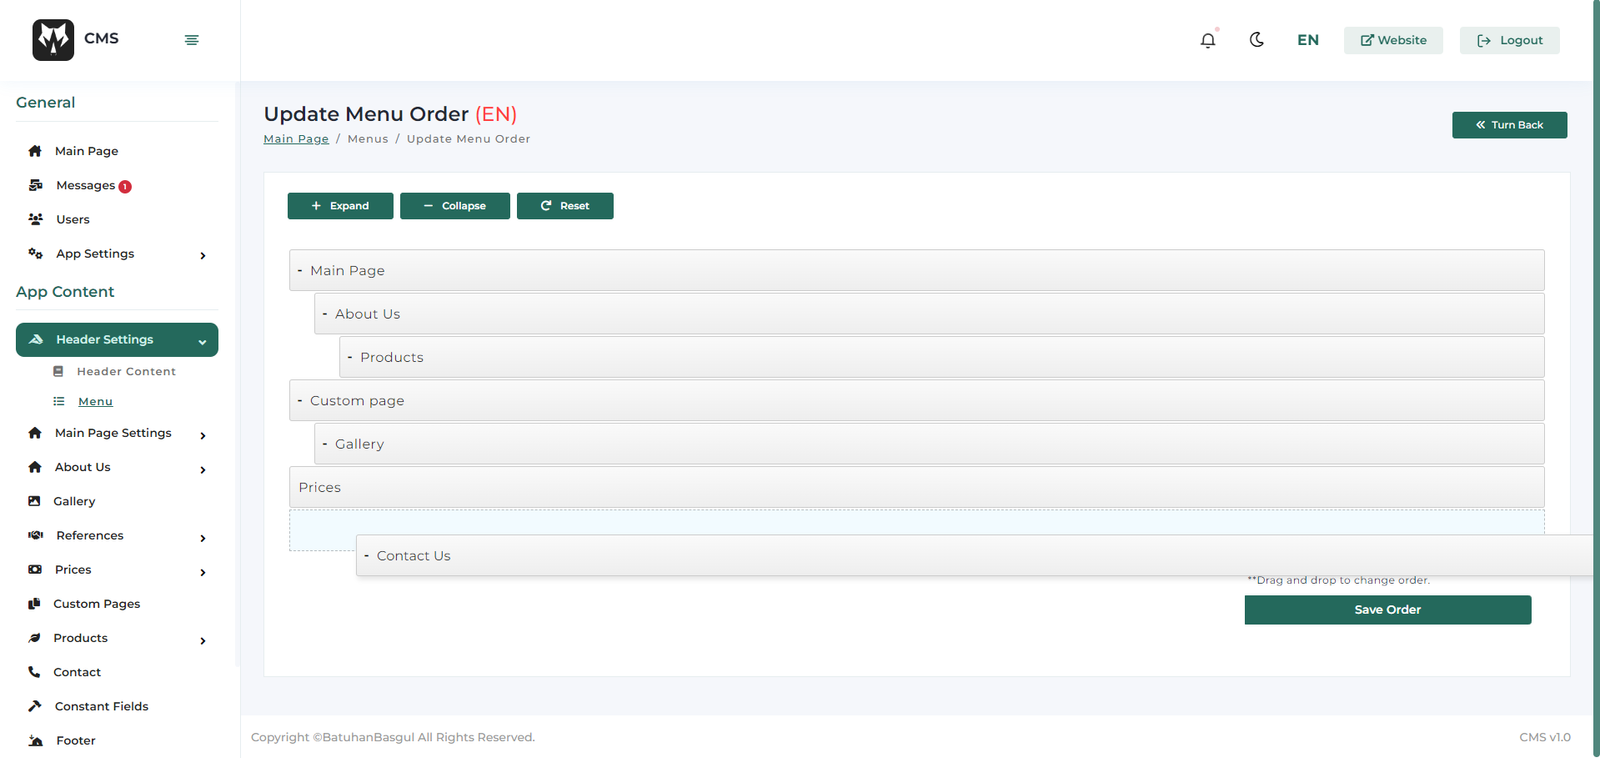Click the Main Page breadcrumb link
1600x758 pixels.
click(x=296, y=139)
